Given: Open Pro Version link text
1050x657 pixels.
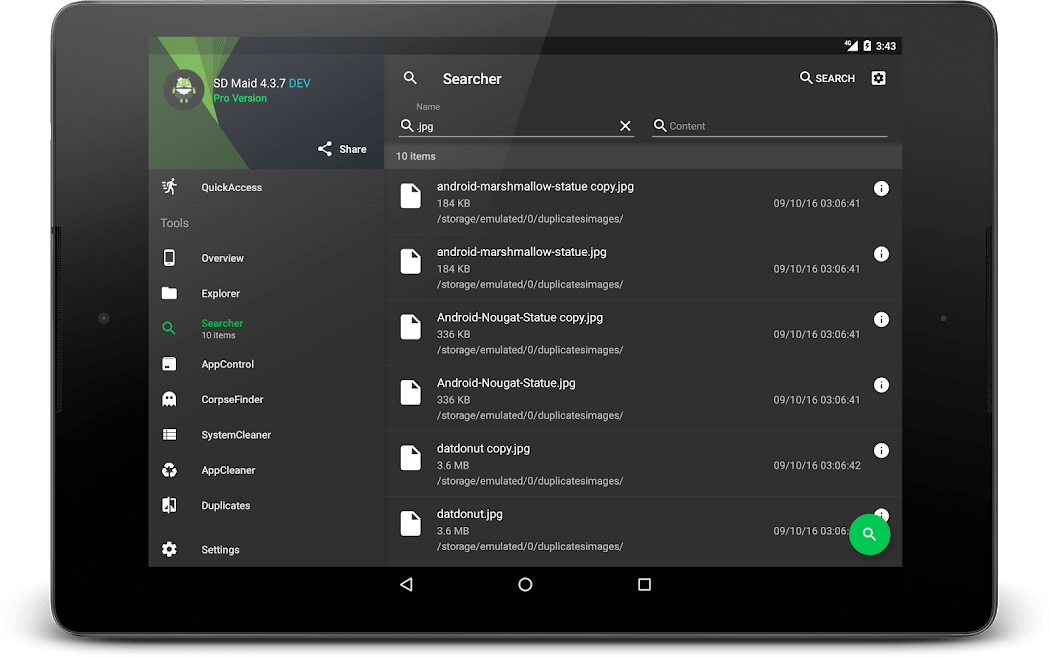Looking at the screenshot, I should click(x=239, y=98).
